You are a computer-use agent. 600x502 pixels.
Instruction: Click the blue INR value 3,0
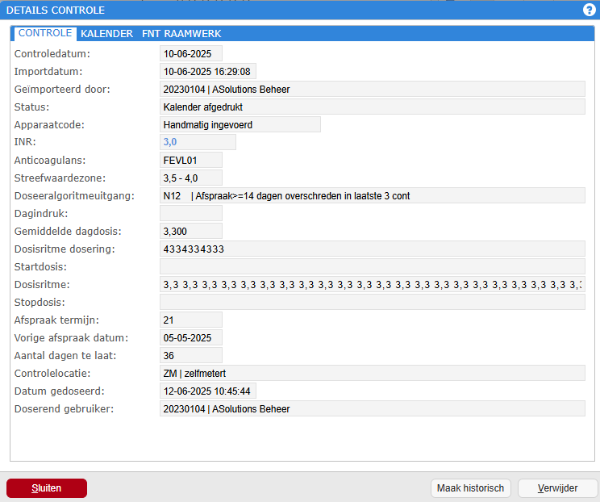tap(170, 142)
